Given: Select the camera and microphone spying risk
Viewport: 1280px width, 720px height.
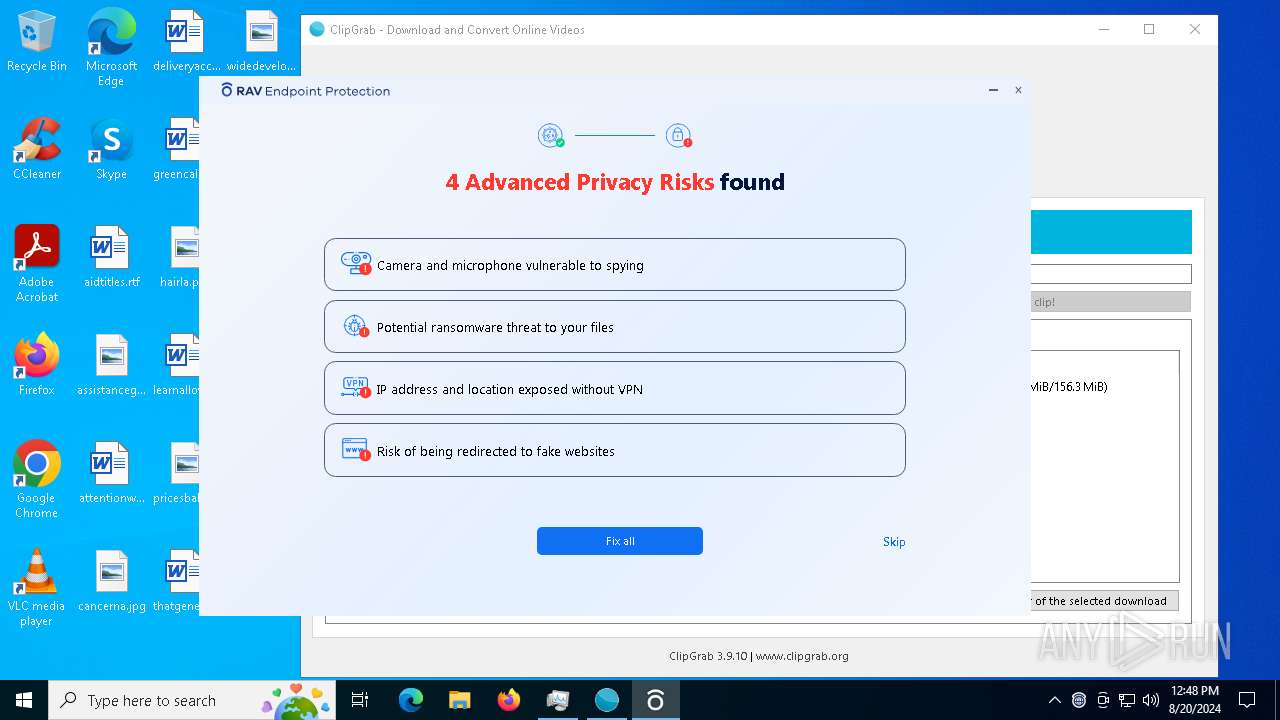Looking at the screenshot, I should point(614,265).
